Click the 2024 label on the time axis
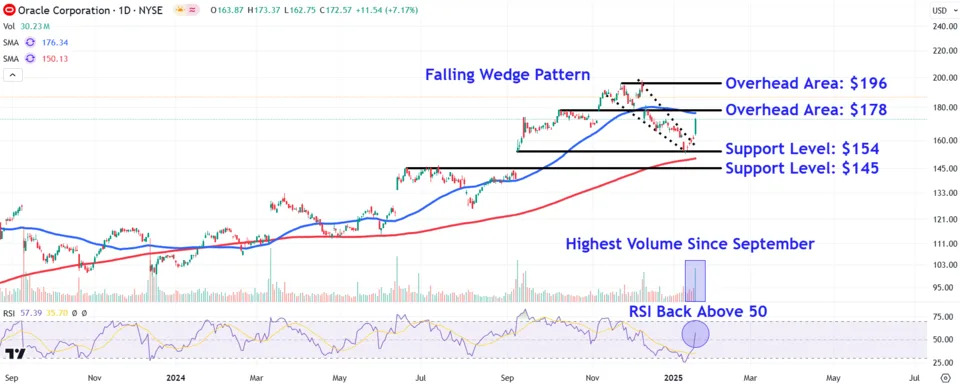This screenshot has height=384, width=960. coord(176,377)
